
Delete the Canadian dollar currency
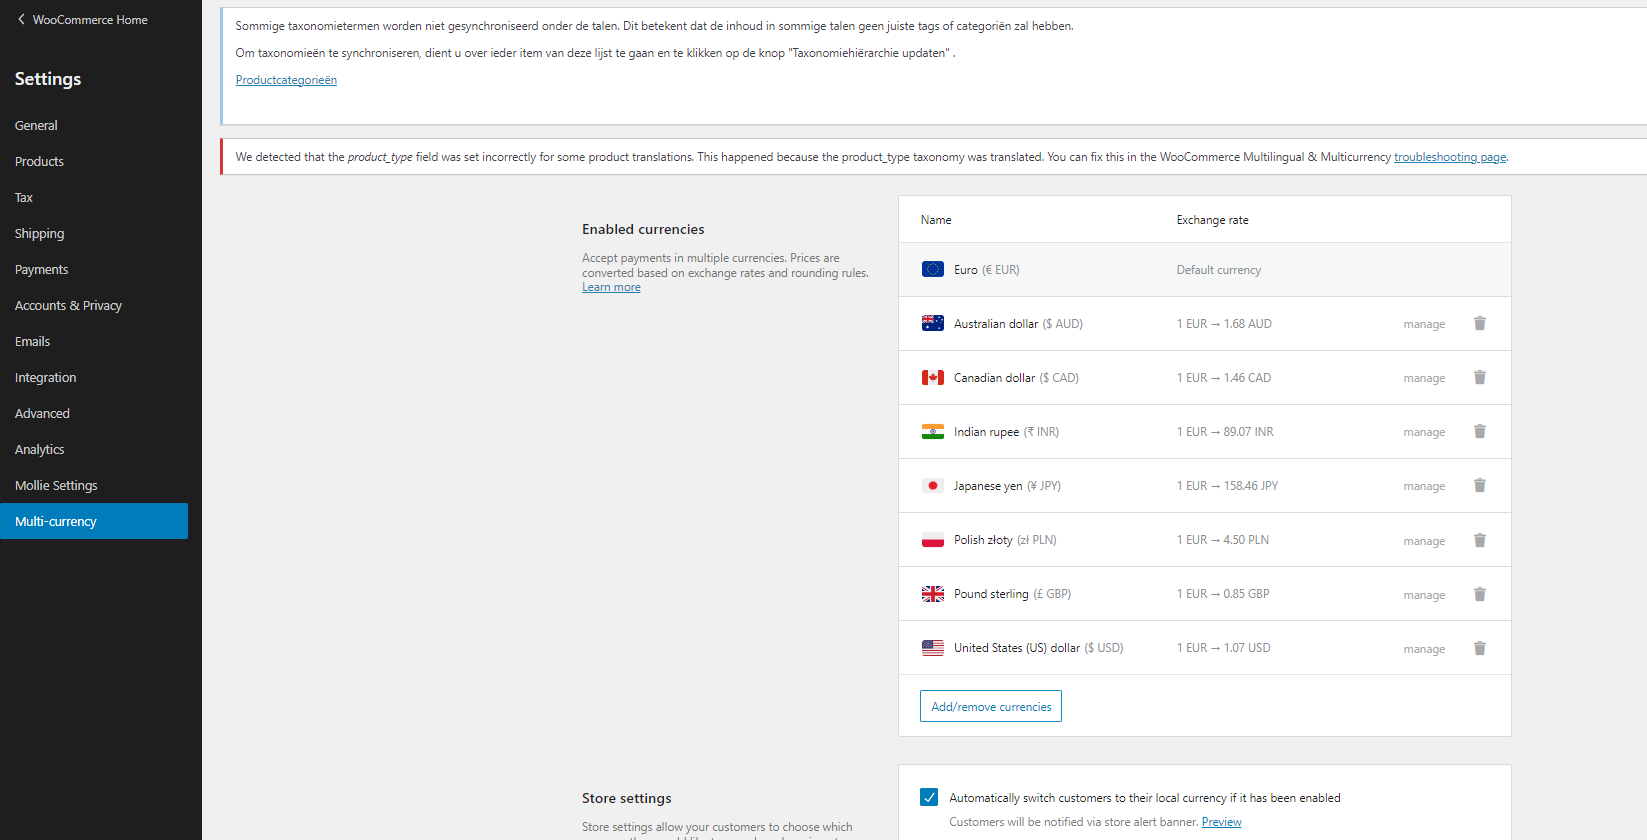tap(1479, 377)
